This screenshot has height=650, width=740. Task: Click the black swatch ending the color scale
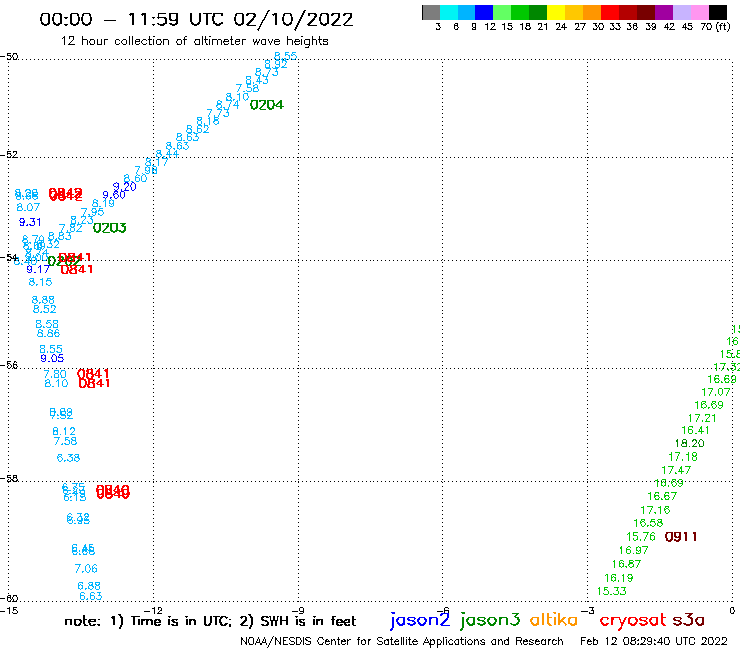coord(718,12)
